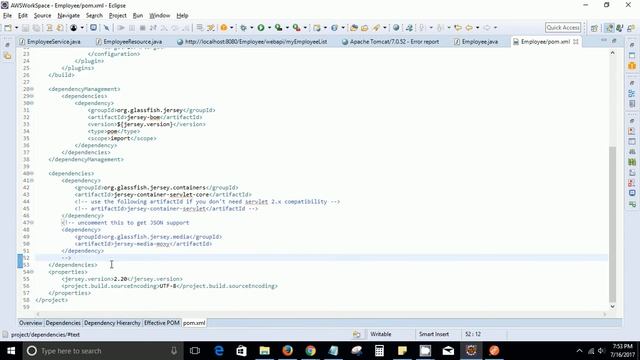The image size is (640, 360).
Task: Collapse the dependencies fold on line 40
Action: 32,173
